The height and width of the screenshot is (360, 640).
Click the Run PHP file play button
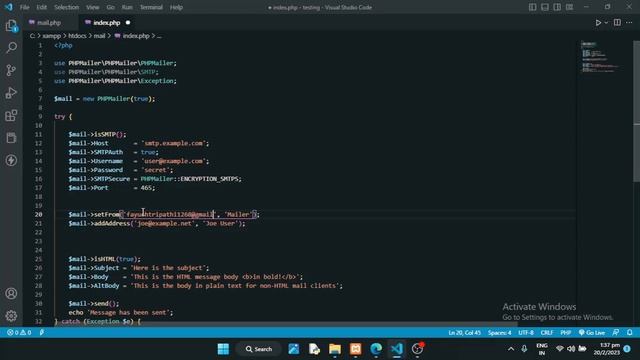click(598, 22)
